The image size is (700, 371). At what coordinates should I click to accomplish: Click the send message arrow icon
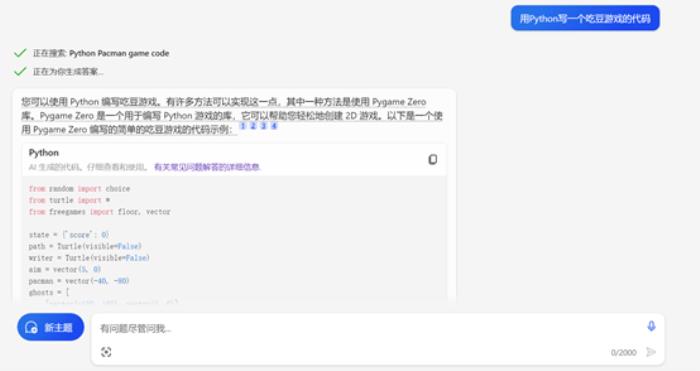point(651,352)
